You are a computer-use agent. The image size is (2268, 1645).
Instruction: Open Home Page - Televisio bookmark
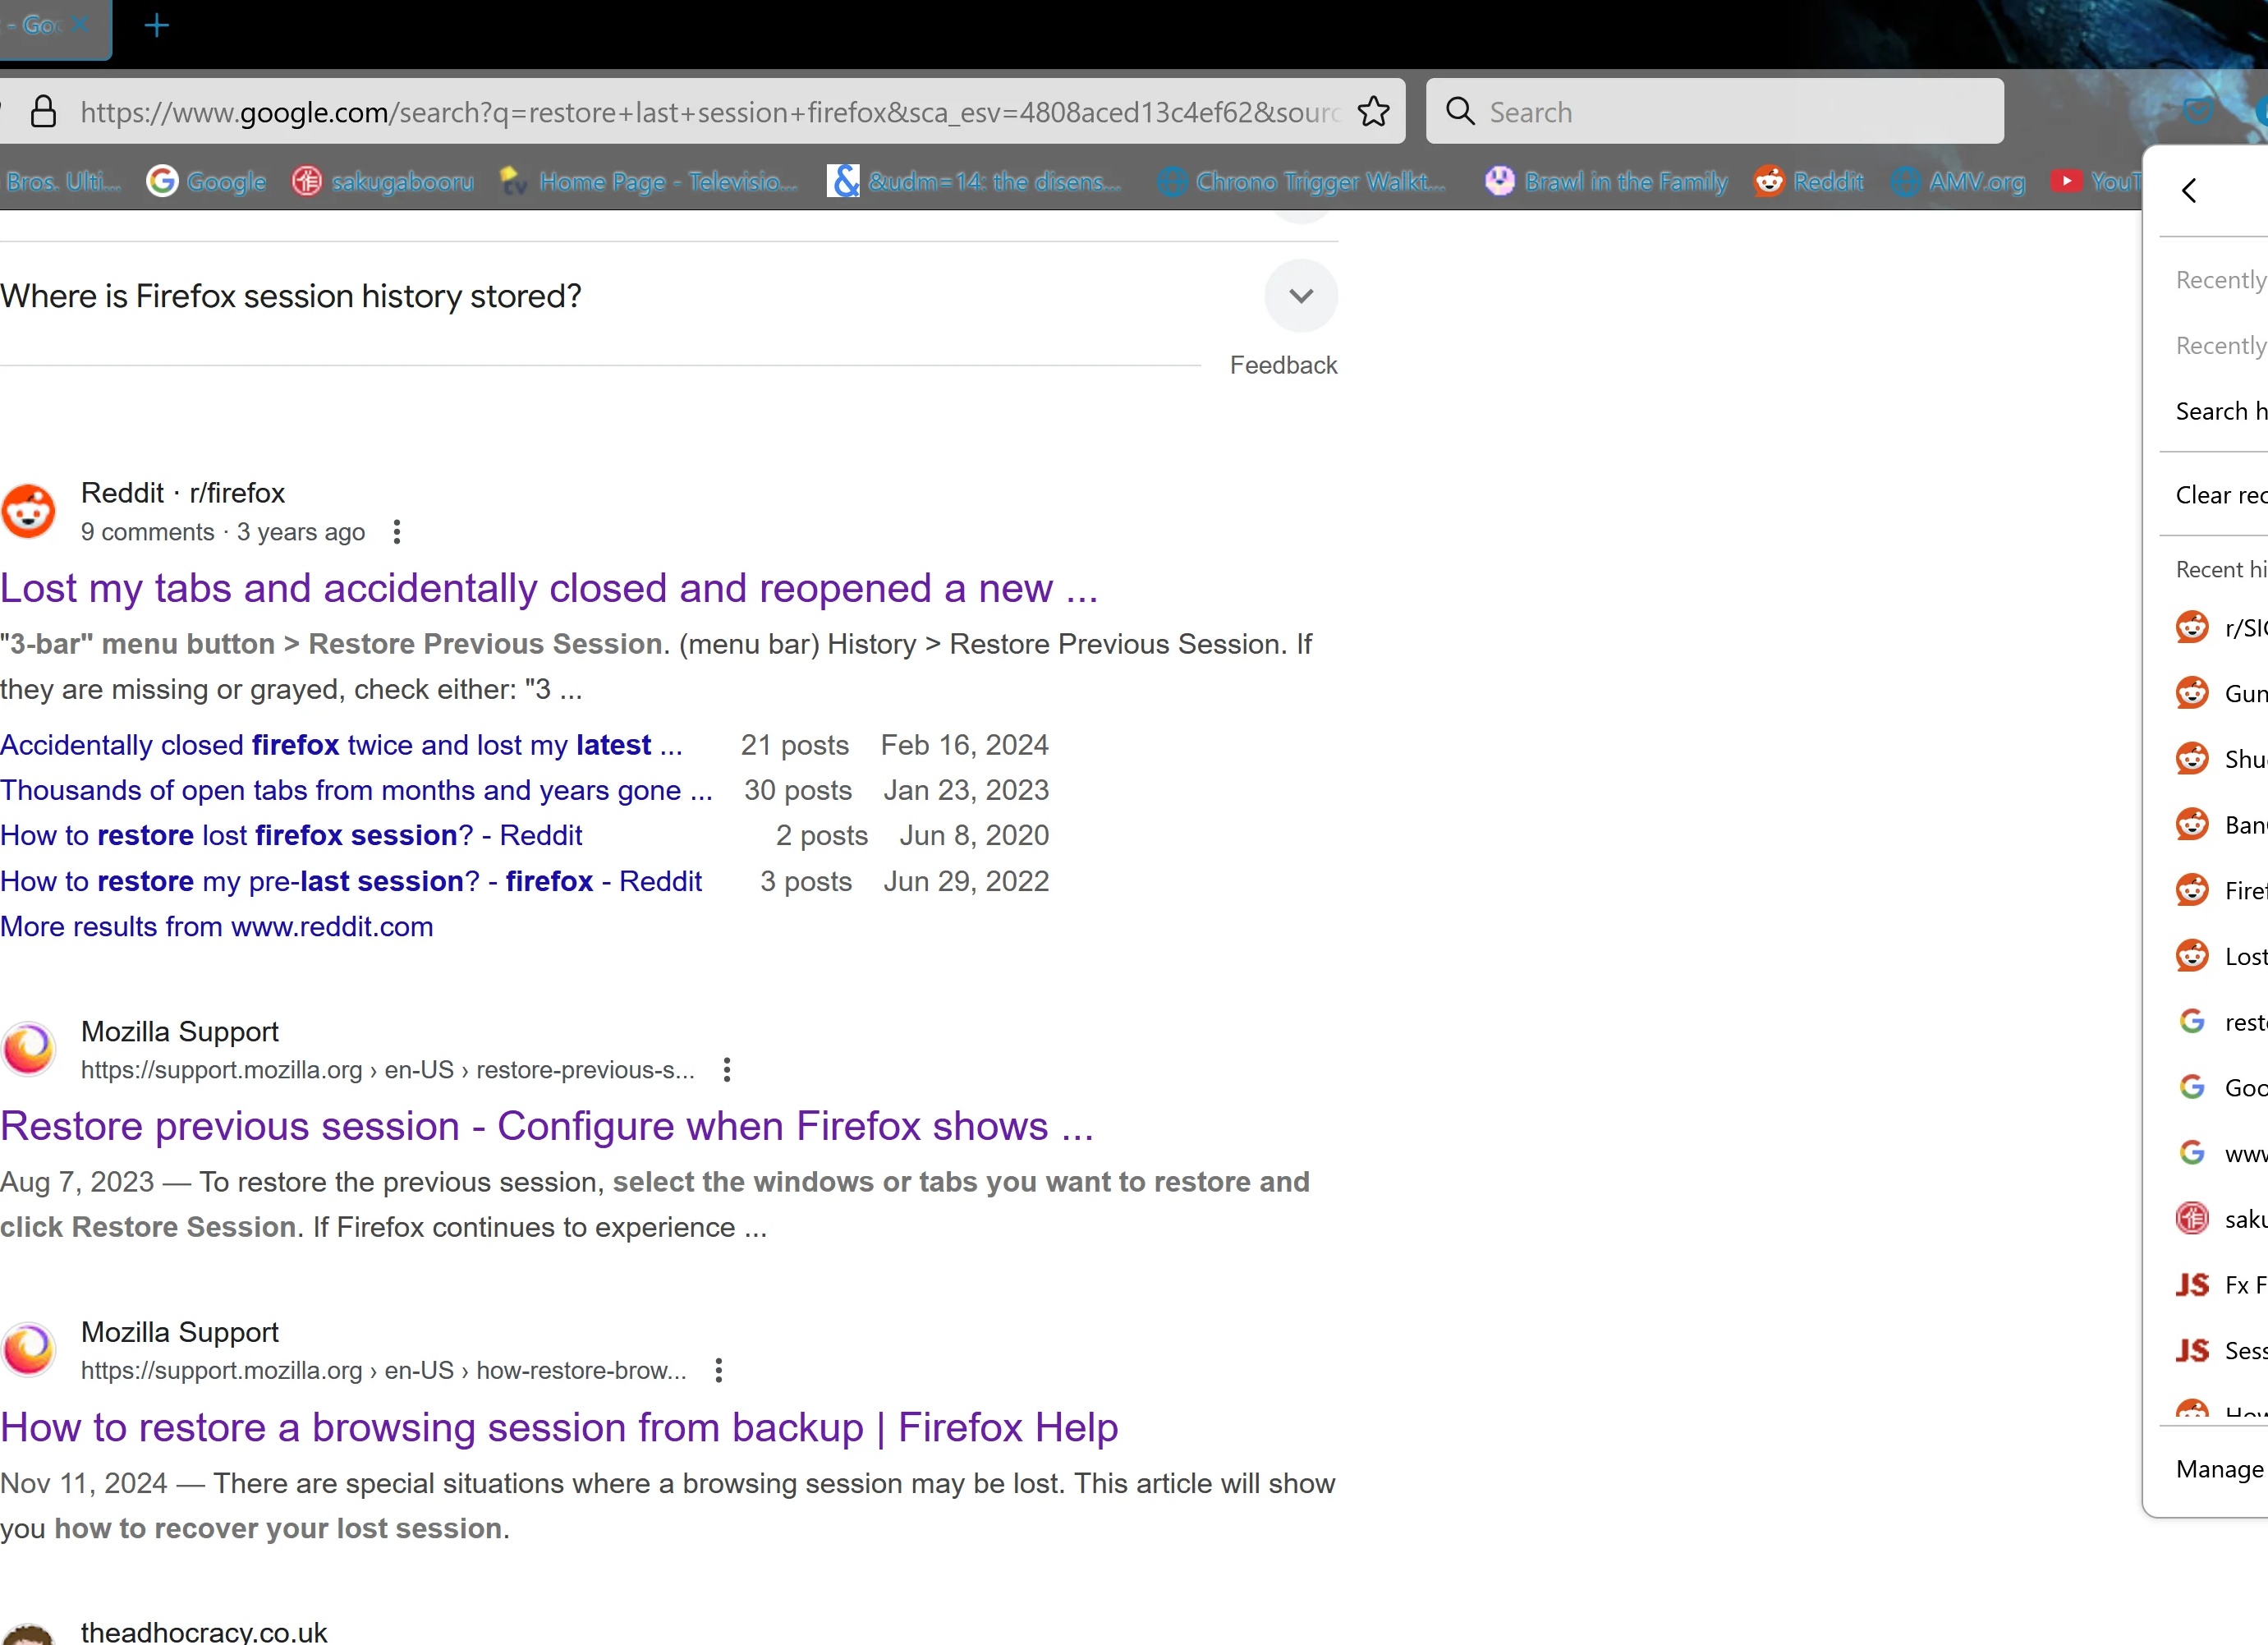pyautogui.click(x=649, y=181)
